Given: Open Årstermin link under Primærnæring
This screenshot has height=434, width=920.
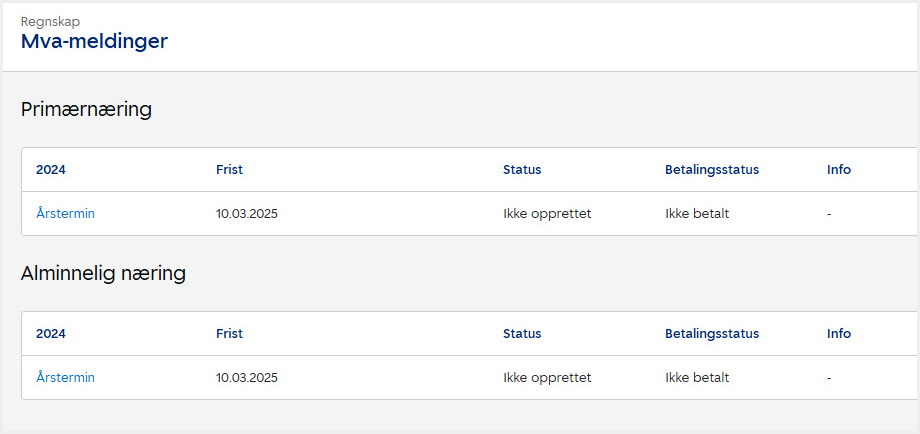Looking at the screenshot, I should point(65,214).
